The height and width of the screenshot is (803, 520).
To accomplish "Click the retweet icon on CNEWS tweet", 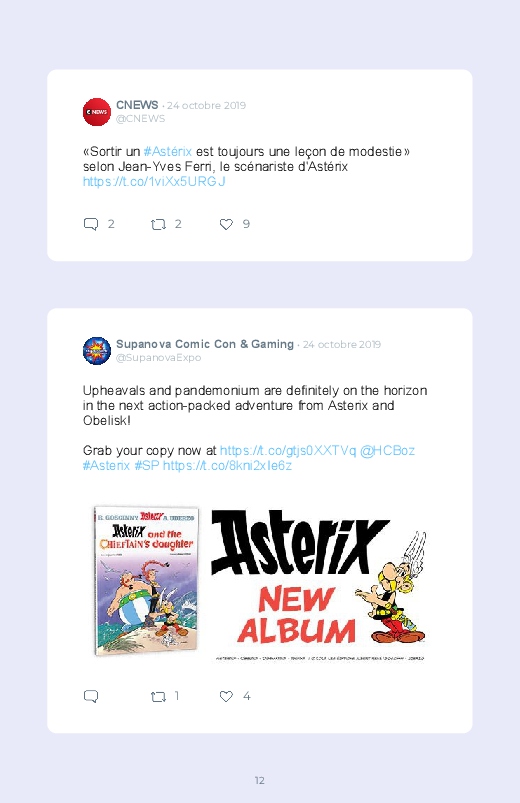I will click(x=158, y=224).
